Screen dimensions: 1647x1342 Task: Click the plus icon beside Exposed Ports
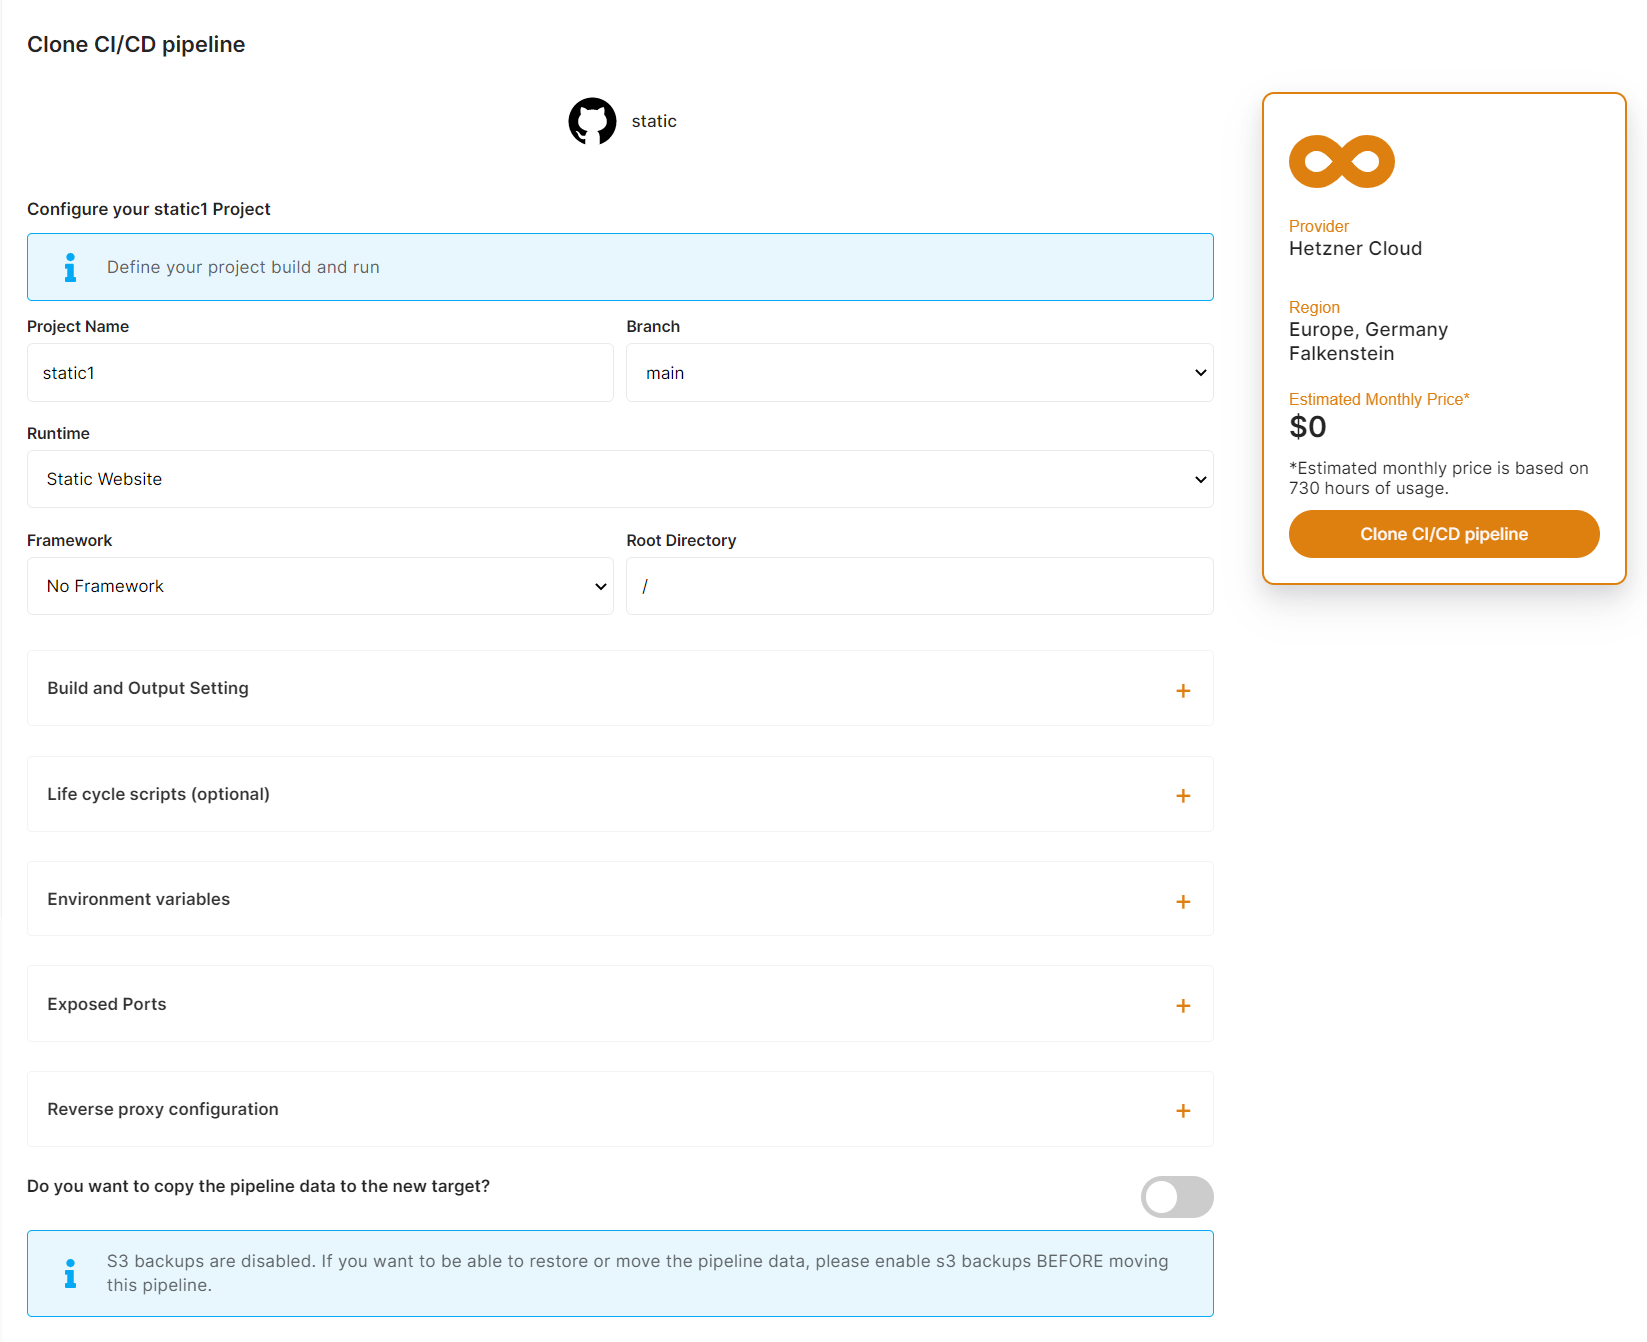[x=1183, y=1005]
